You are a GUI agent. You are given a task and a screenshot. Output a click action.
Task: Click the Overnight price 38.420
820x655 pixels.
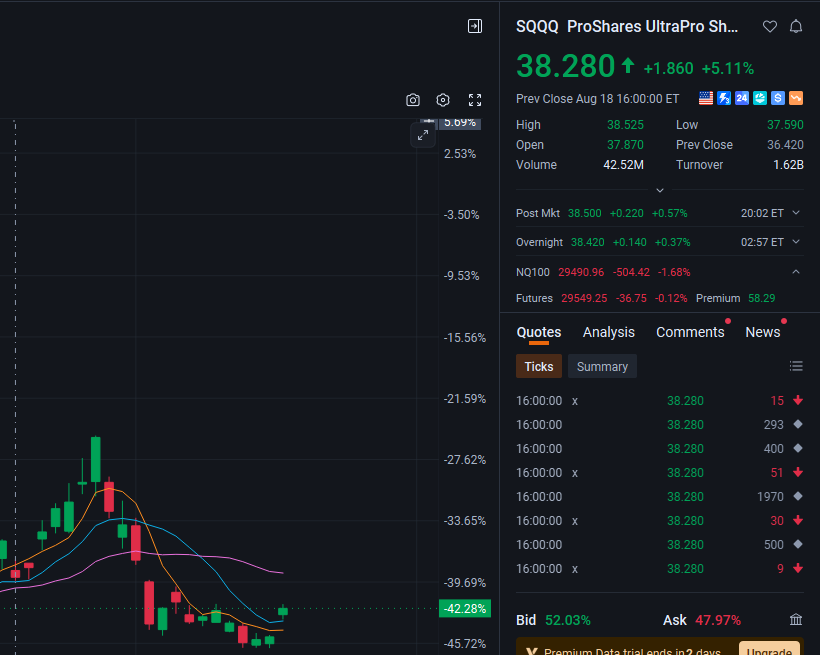click(587, 242)
